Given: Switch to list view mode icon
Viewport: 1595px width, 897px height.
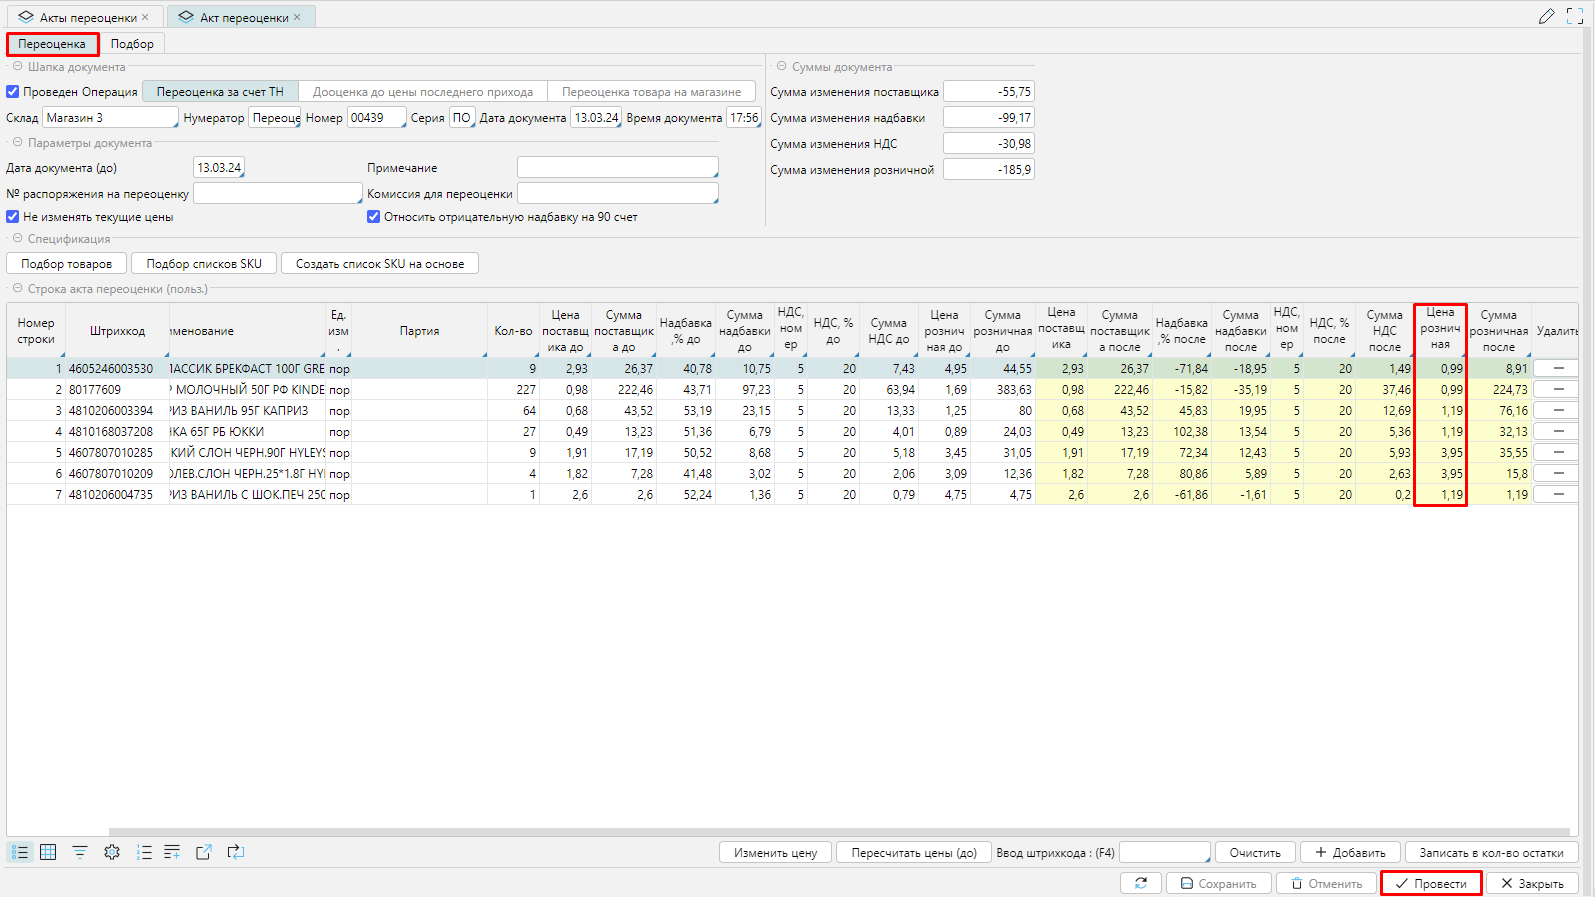Looking at the screenshot, I should [x=20, y=852].
